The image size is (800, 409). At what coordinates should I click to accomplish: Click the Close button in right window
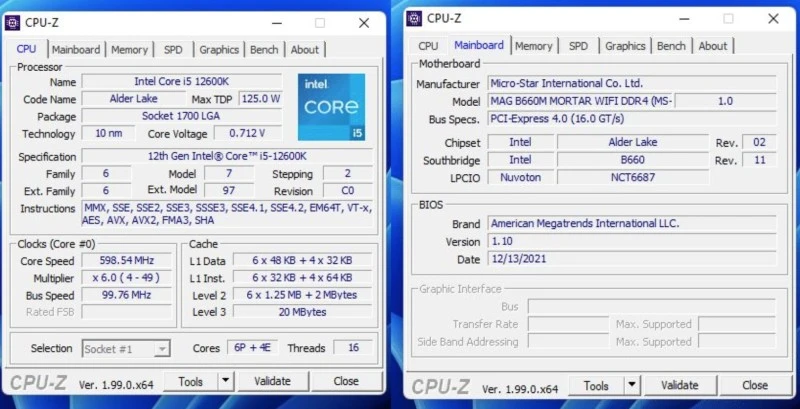[755, 385]
